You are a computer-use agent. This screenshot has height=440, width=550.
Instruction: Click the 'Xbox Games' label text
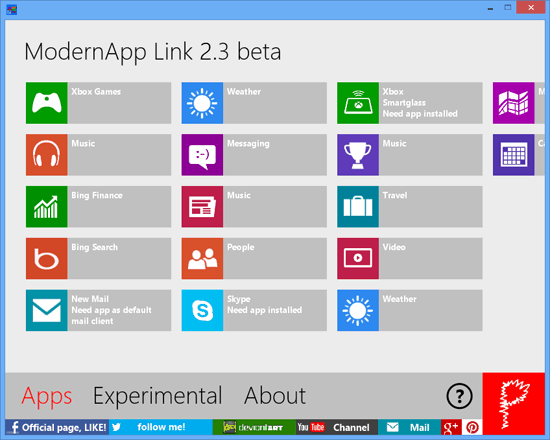point(96,92)
